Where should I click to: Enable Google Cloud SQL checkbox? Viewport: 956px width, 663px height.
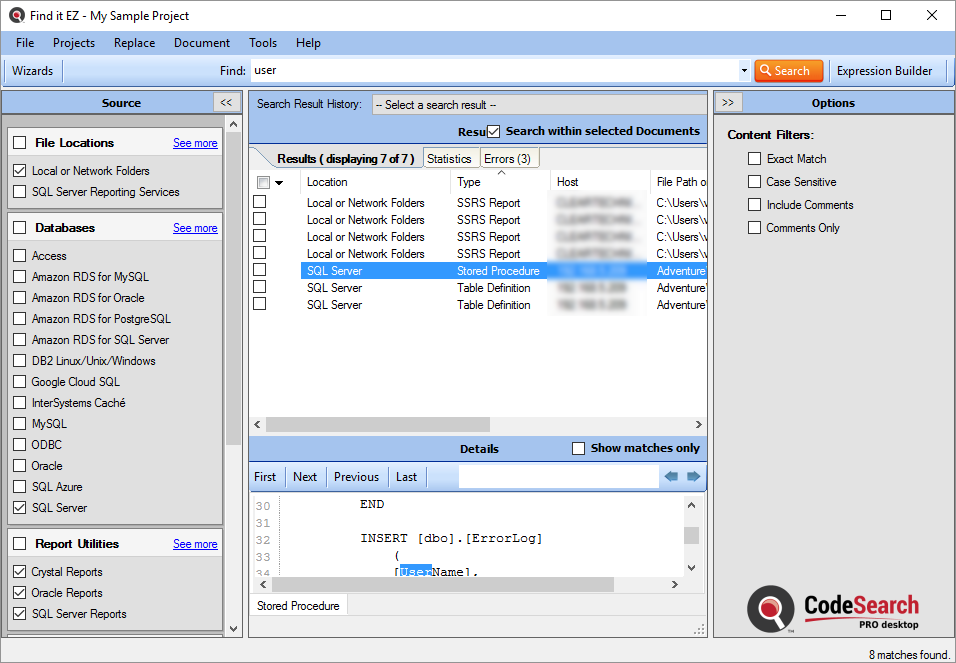coord(20,382)
